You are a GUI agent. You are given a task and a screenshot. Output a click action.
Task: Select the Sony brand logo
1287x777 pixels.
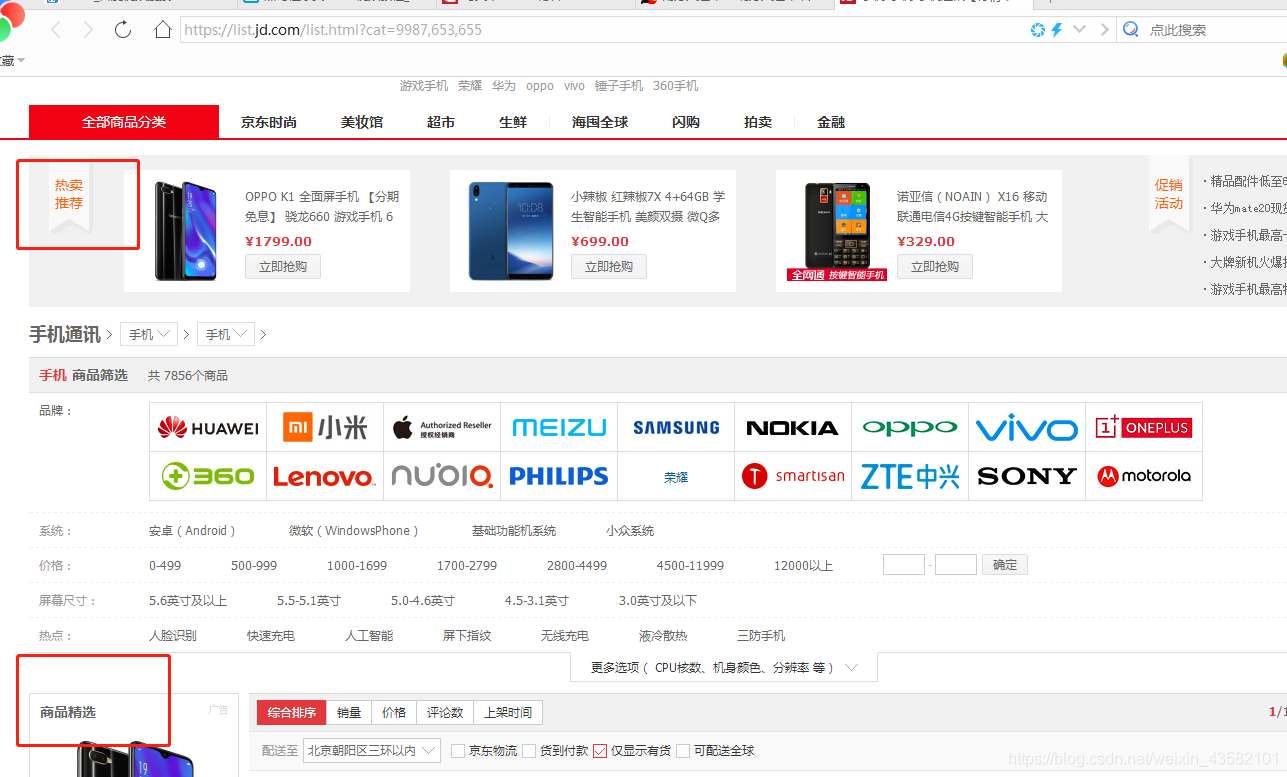[1027, 477]
